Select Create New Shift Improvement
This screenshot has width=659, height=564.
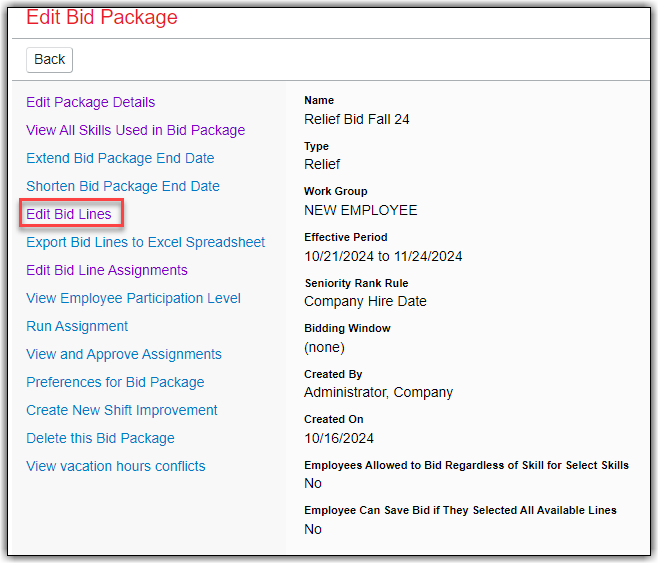[121, 410]
